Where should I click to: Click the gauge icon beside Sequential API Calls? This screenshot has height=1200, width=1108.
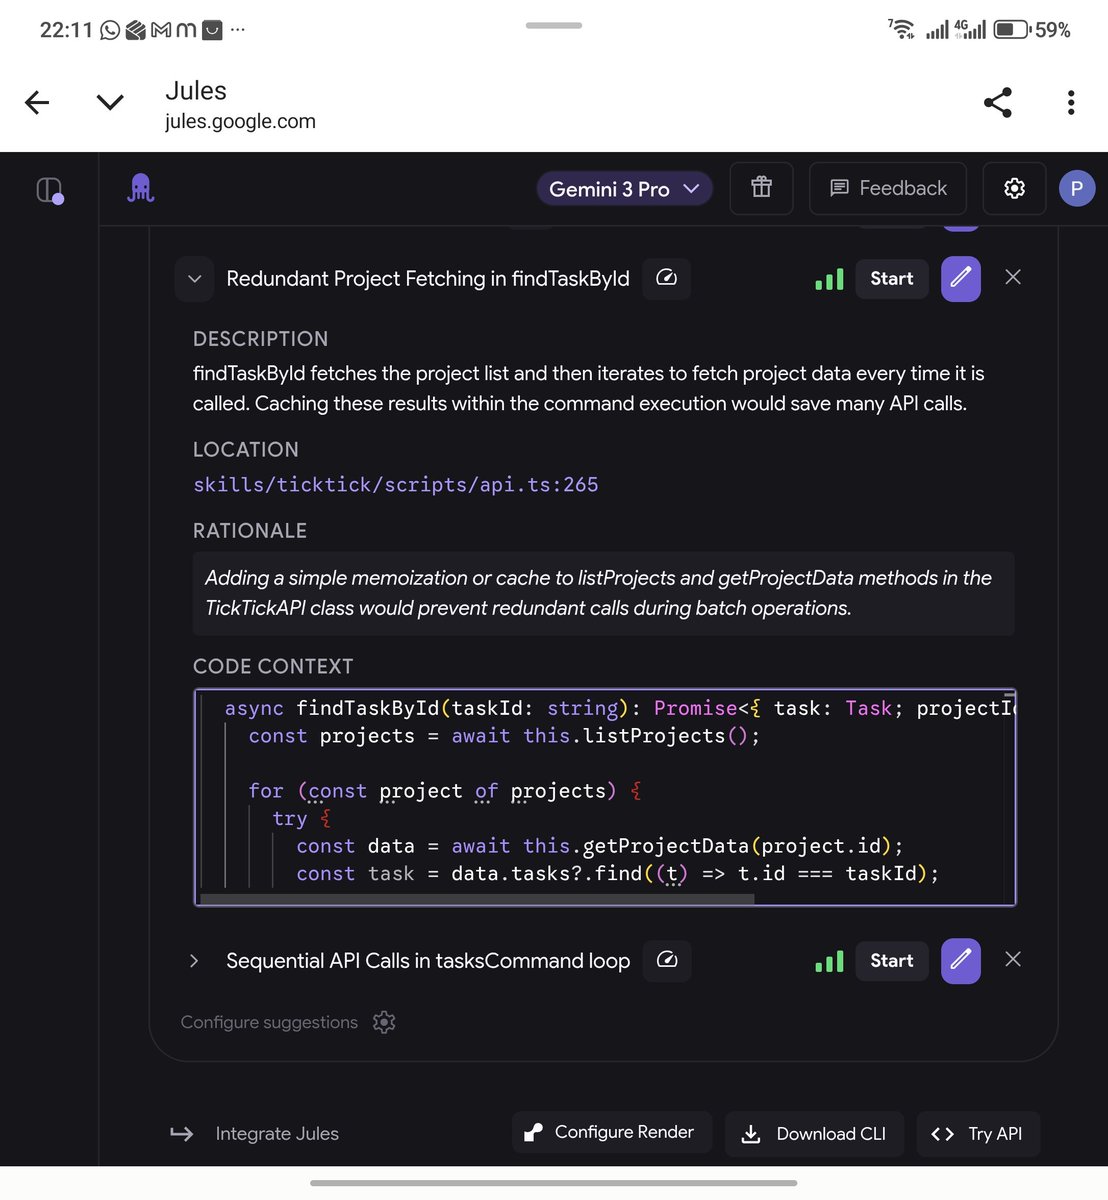[x=667, y=960]
